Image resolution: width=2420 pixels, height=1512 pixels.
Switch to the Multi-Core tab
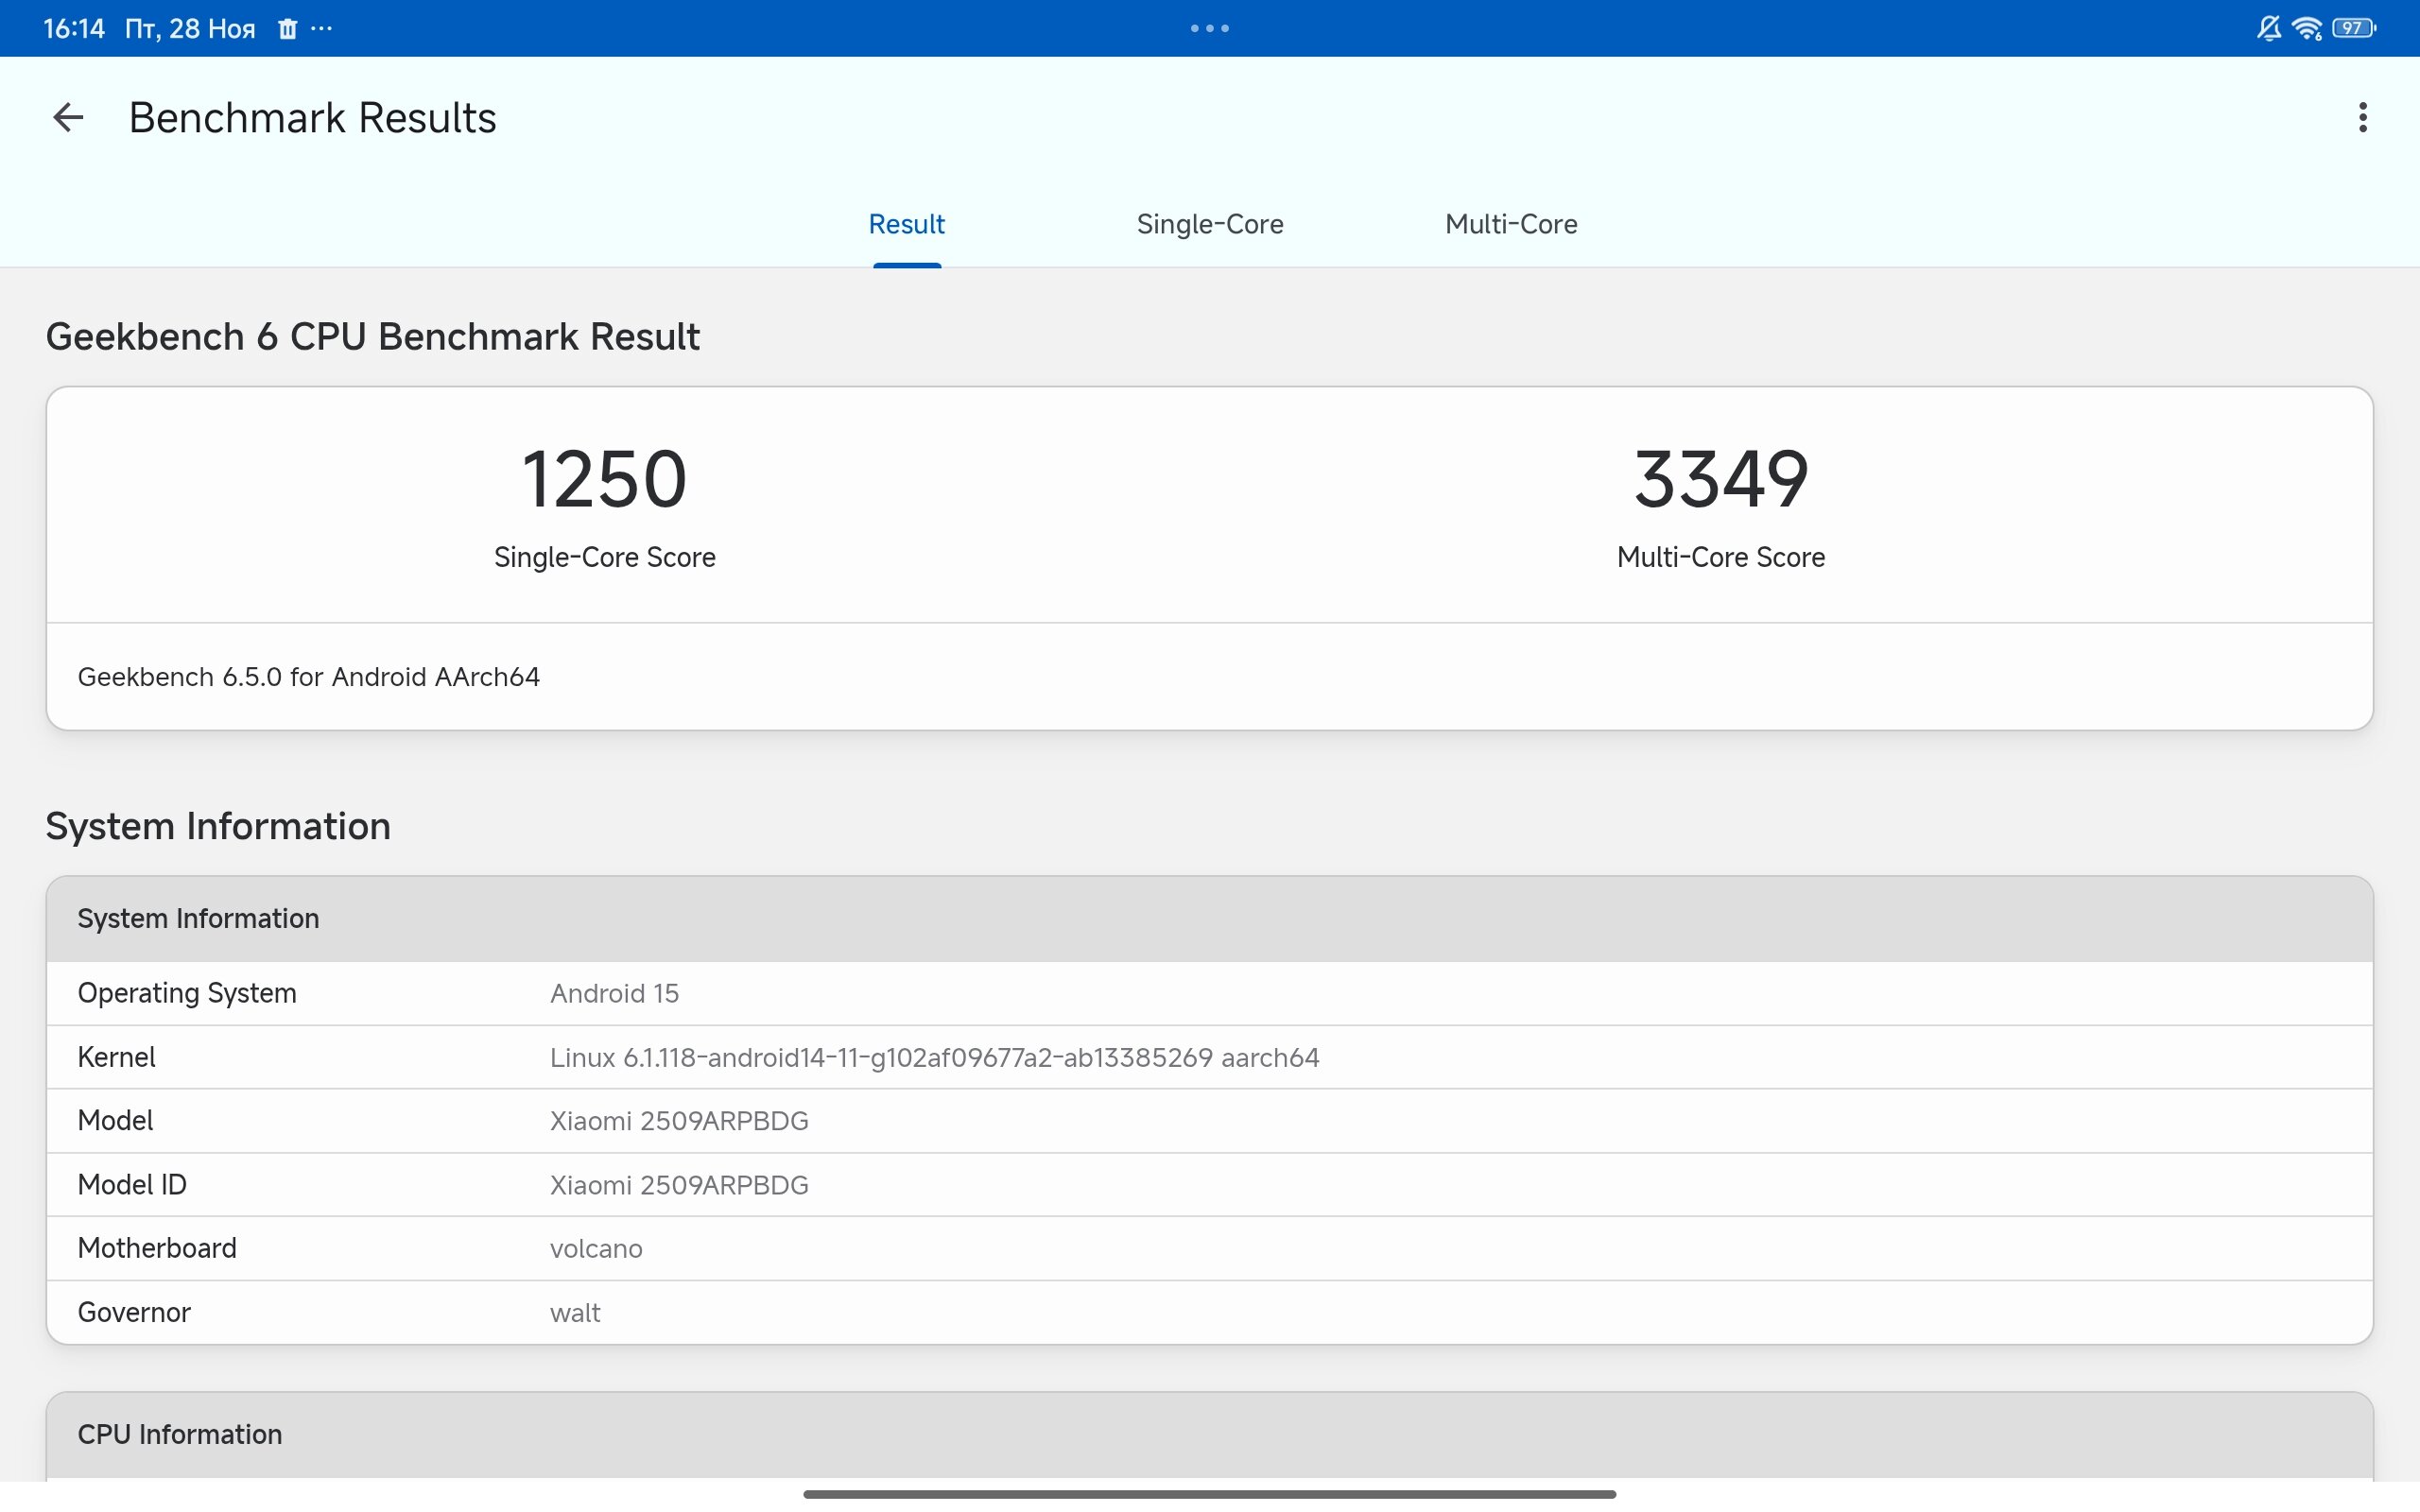point(1510,224)
